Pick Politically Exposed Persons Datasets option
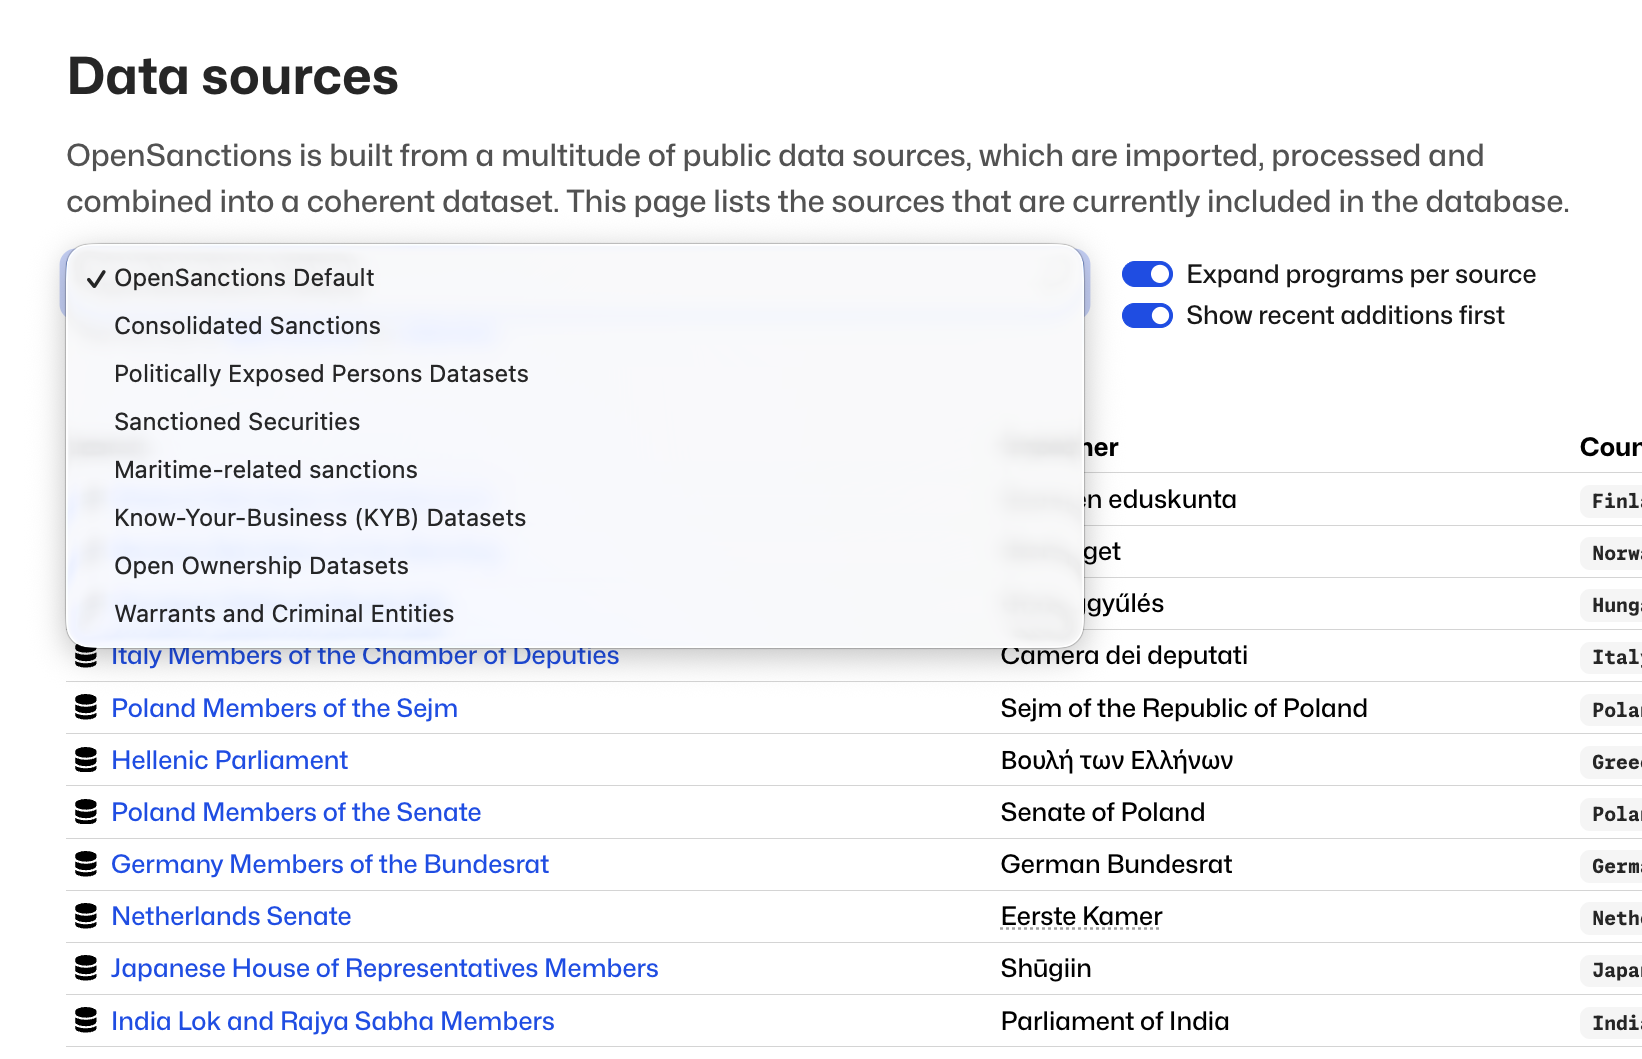The image size is (1642, 1059). [575, 374]
